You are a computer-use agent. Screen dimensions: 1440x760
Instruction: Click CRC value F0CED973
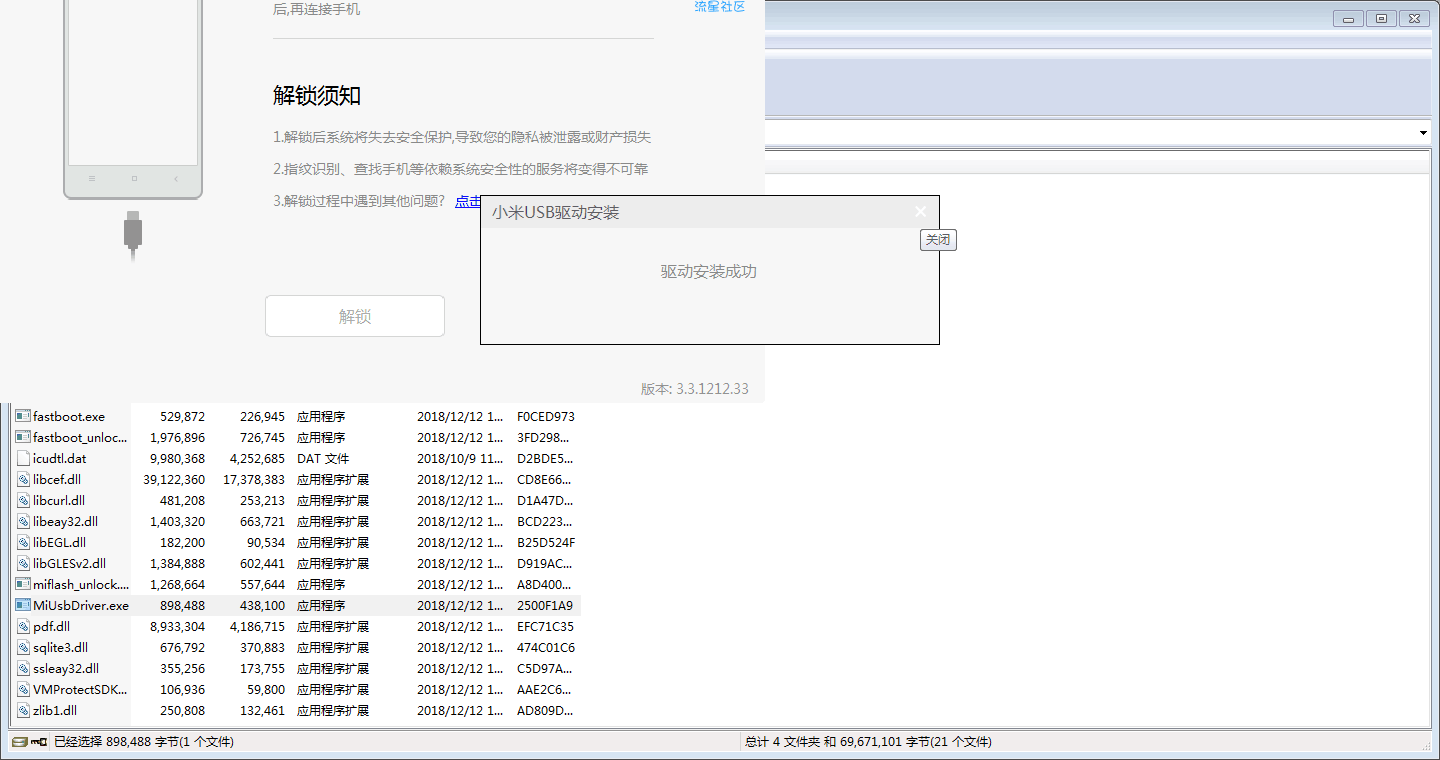546,416
